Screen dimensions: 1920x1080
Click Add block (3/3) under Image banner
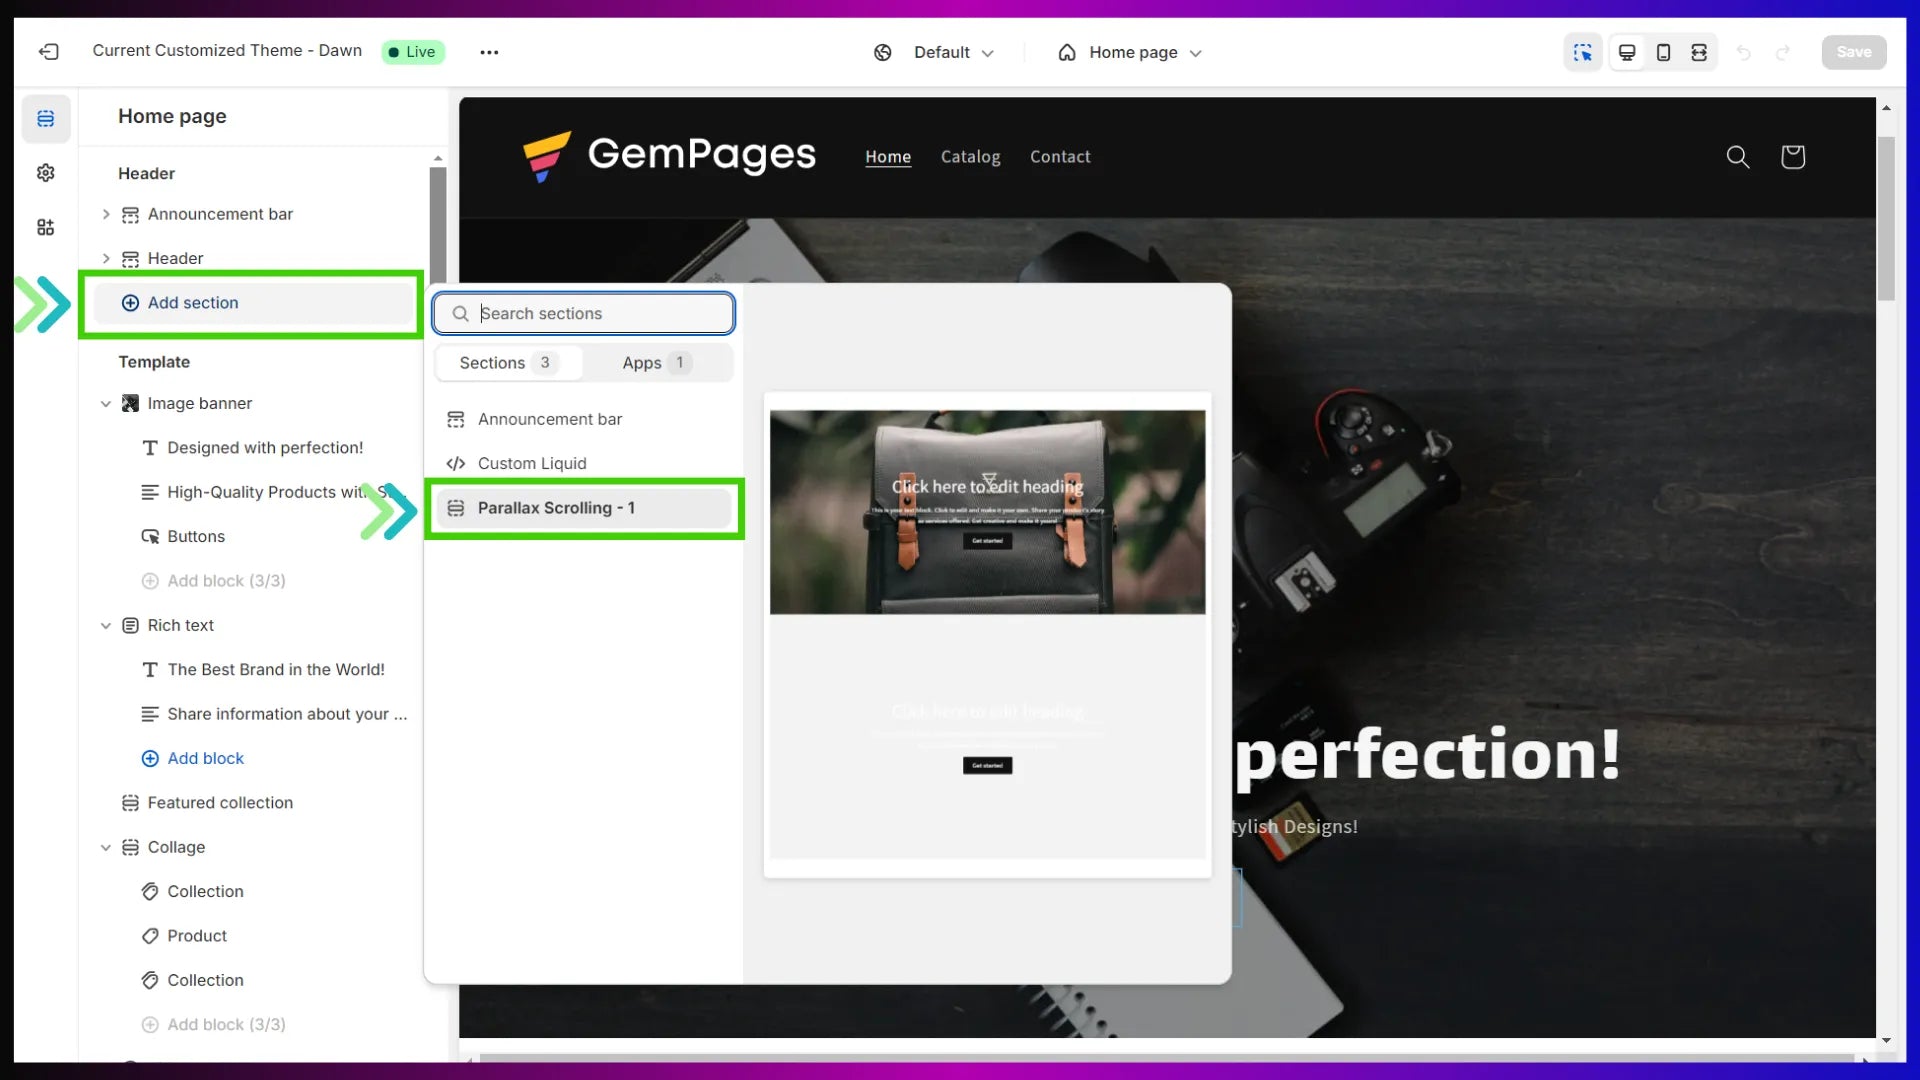214,581
